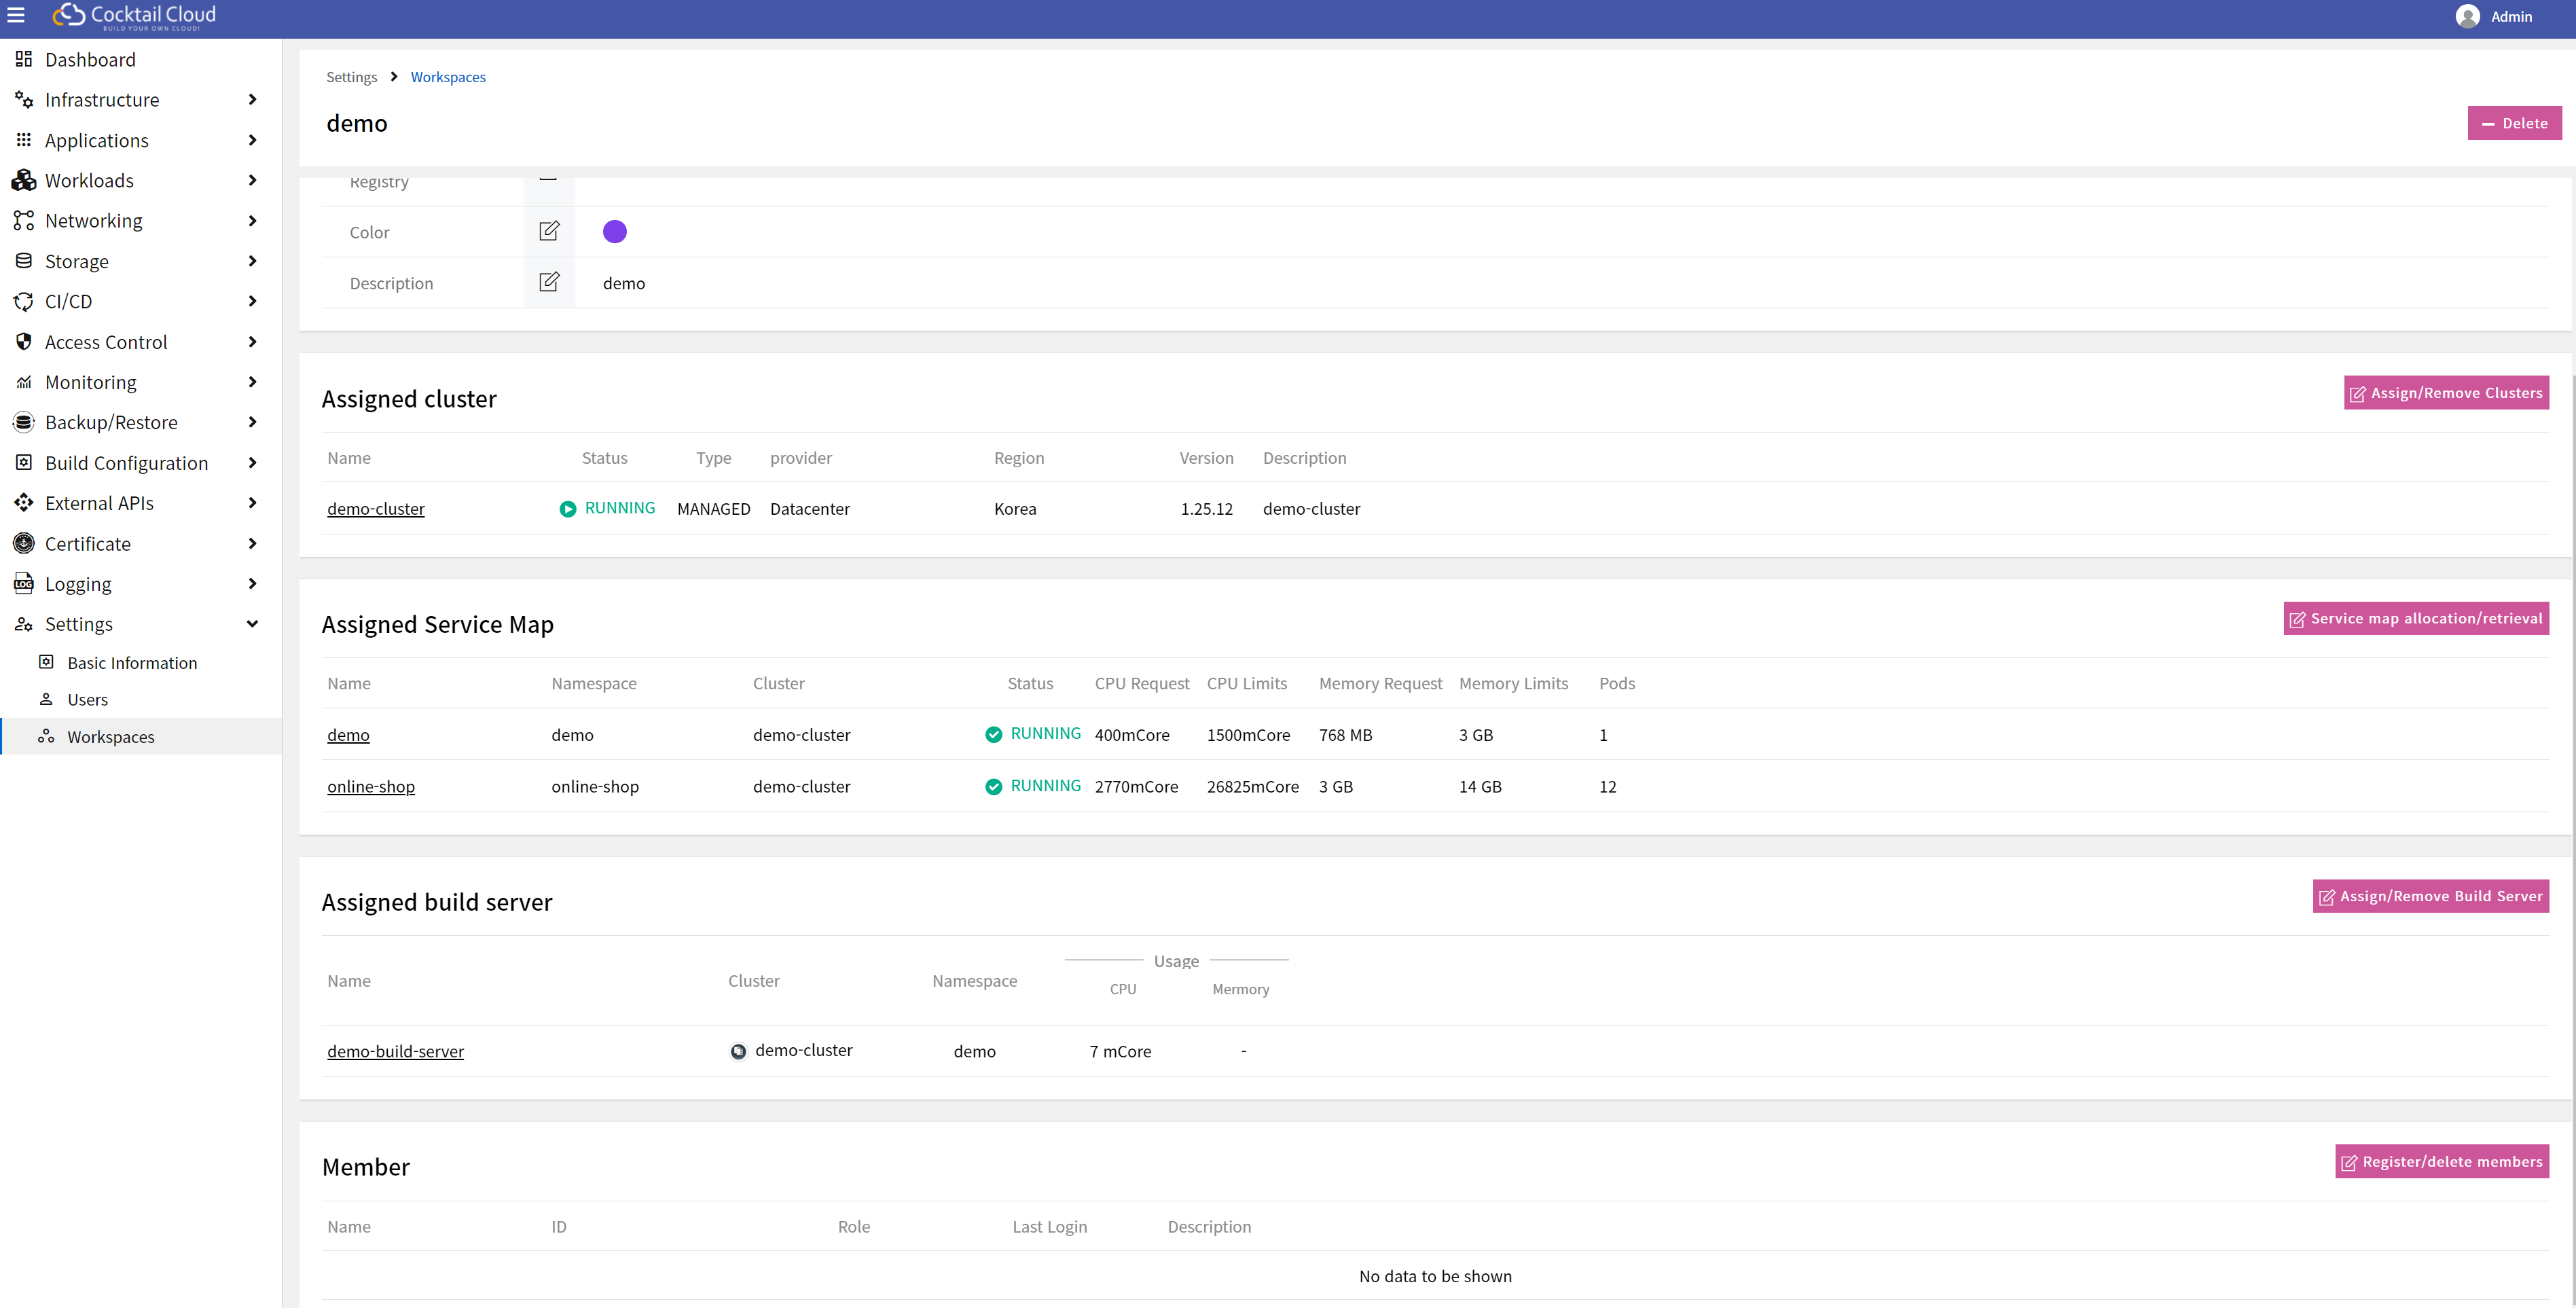Expand the Monitoring submenu arrow
2576x1308 pixels.
click(x=252, y=382)
